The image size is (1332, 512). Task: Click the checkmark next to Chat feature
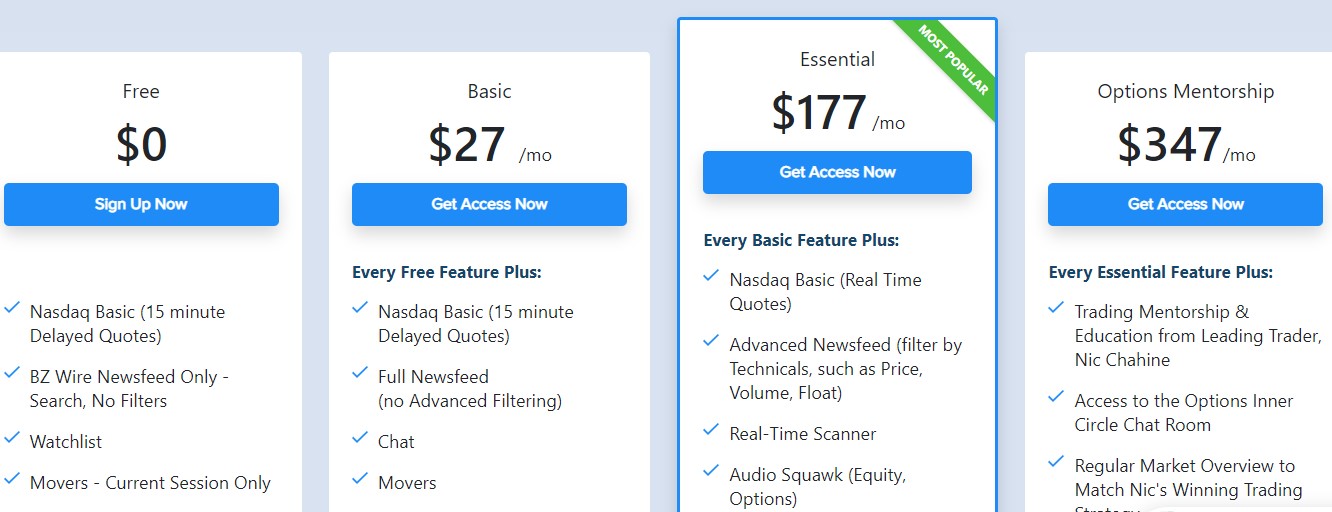[x=360, y=438]
